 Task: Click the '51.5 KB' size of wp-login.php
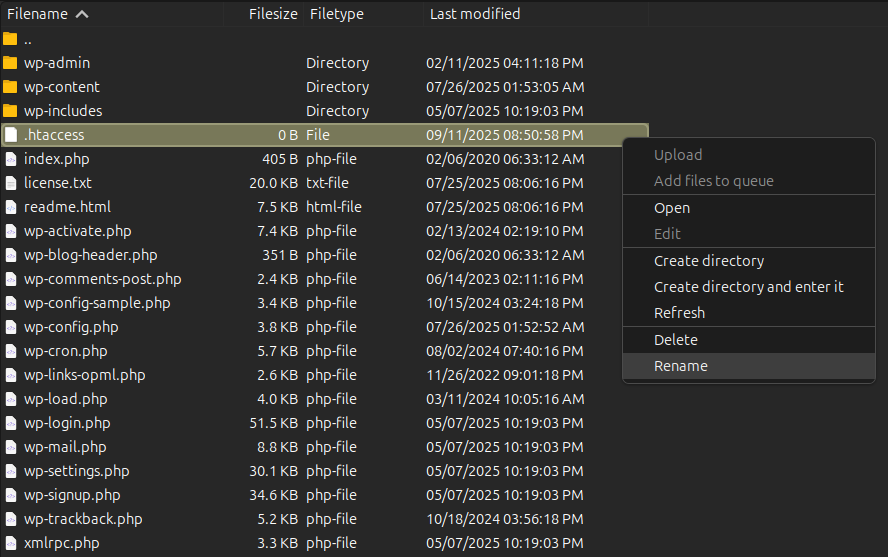pyautogui.click(x=274, y=423)
